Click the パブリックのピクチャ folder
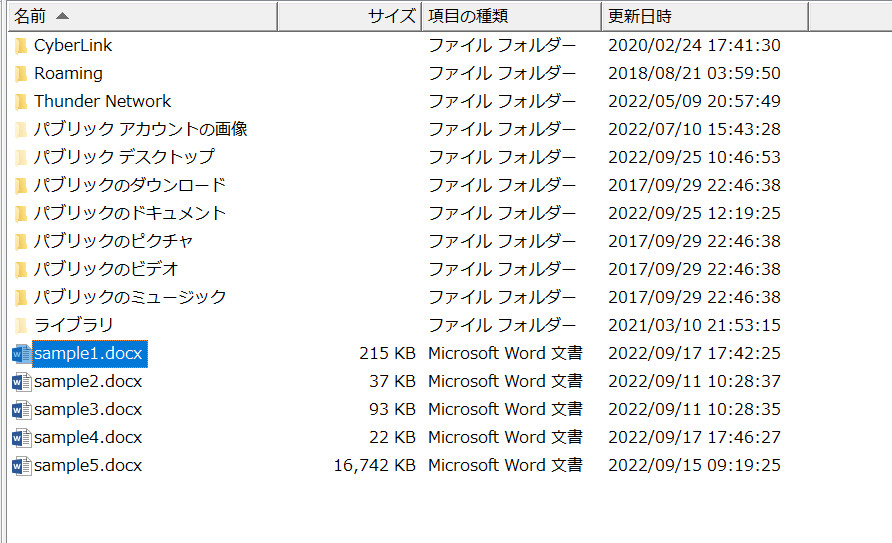Screen dimensions: 892x543 click(x=113, y=242)
